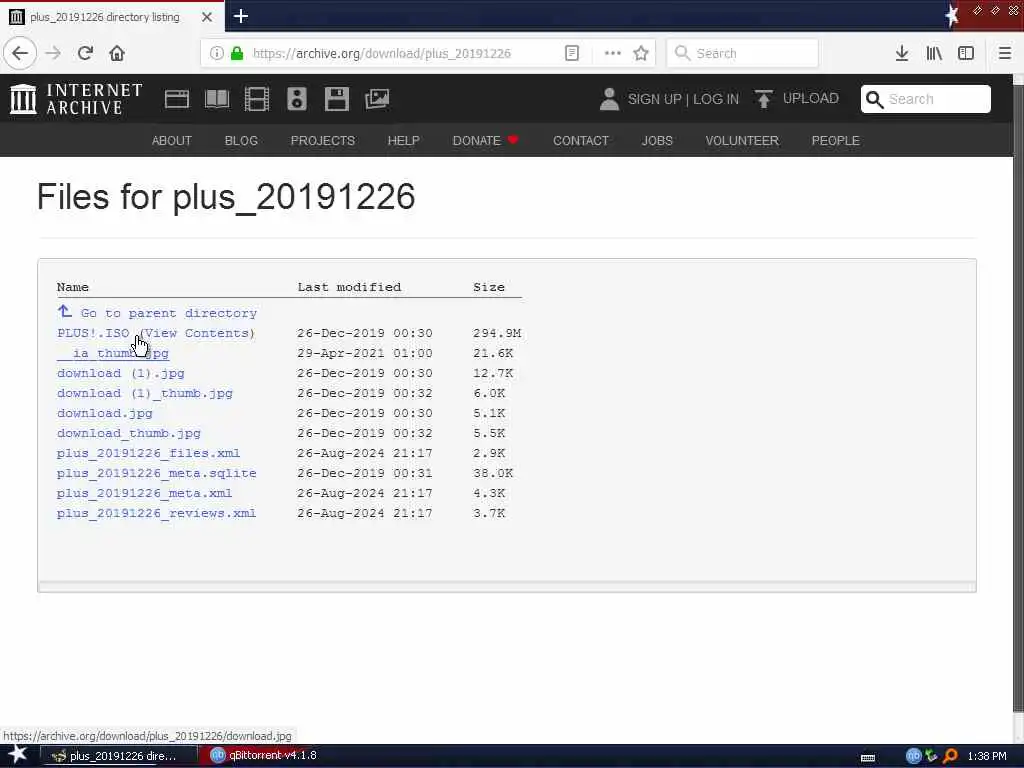Click the UPLOAD link text

pyautogui.click(x=810, y=99)
